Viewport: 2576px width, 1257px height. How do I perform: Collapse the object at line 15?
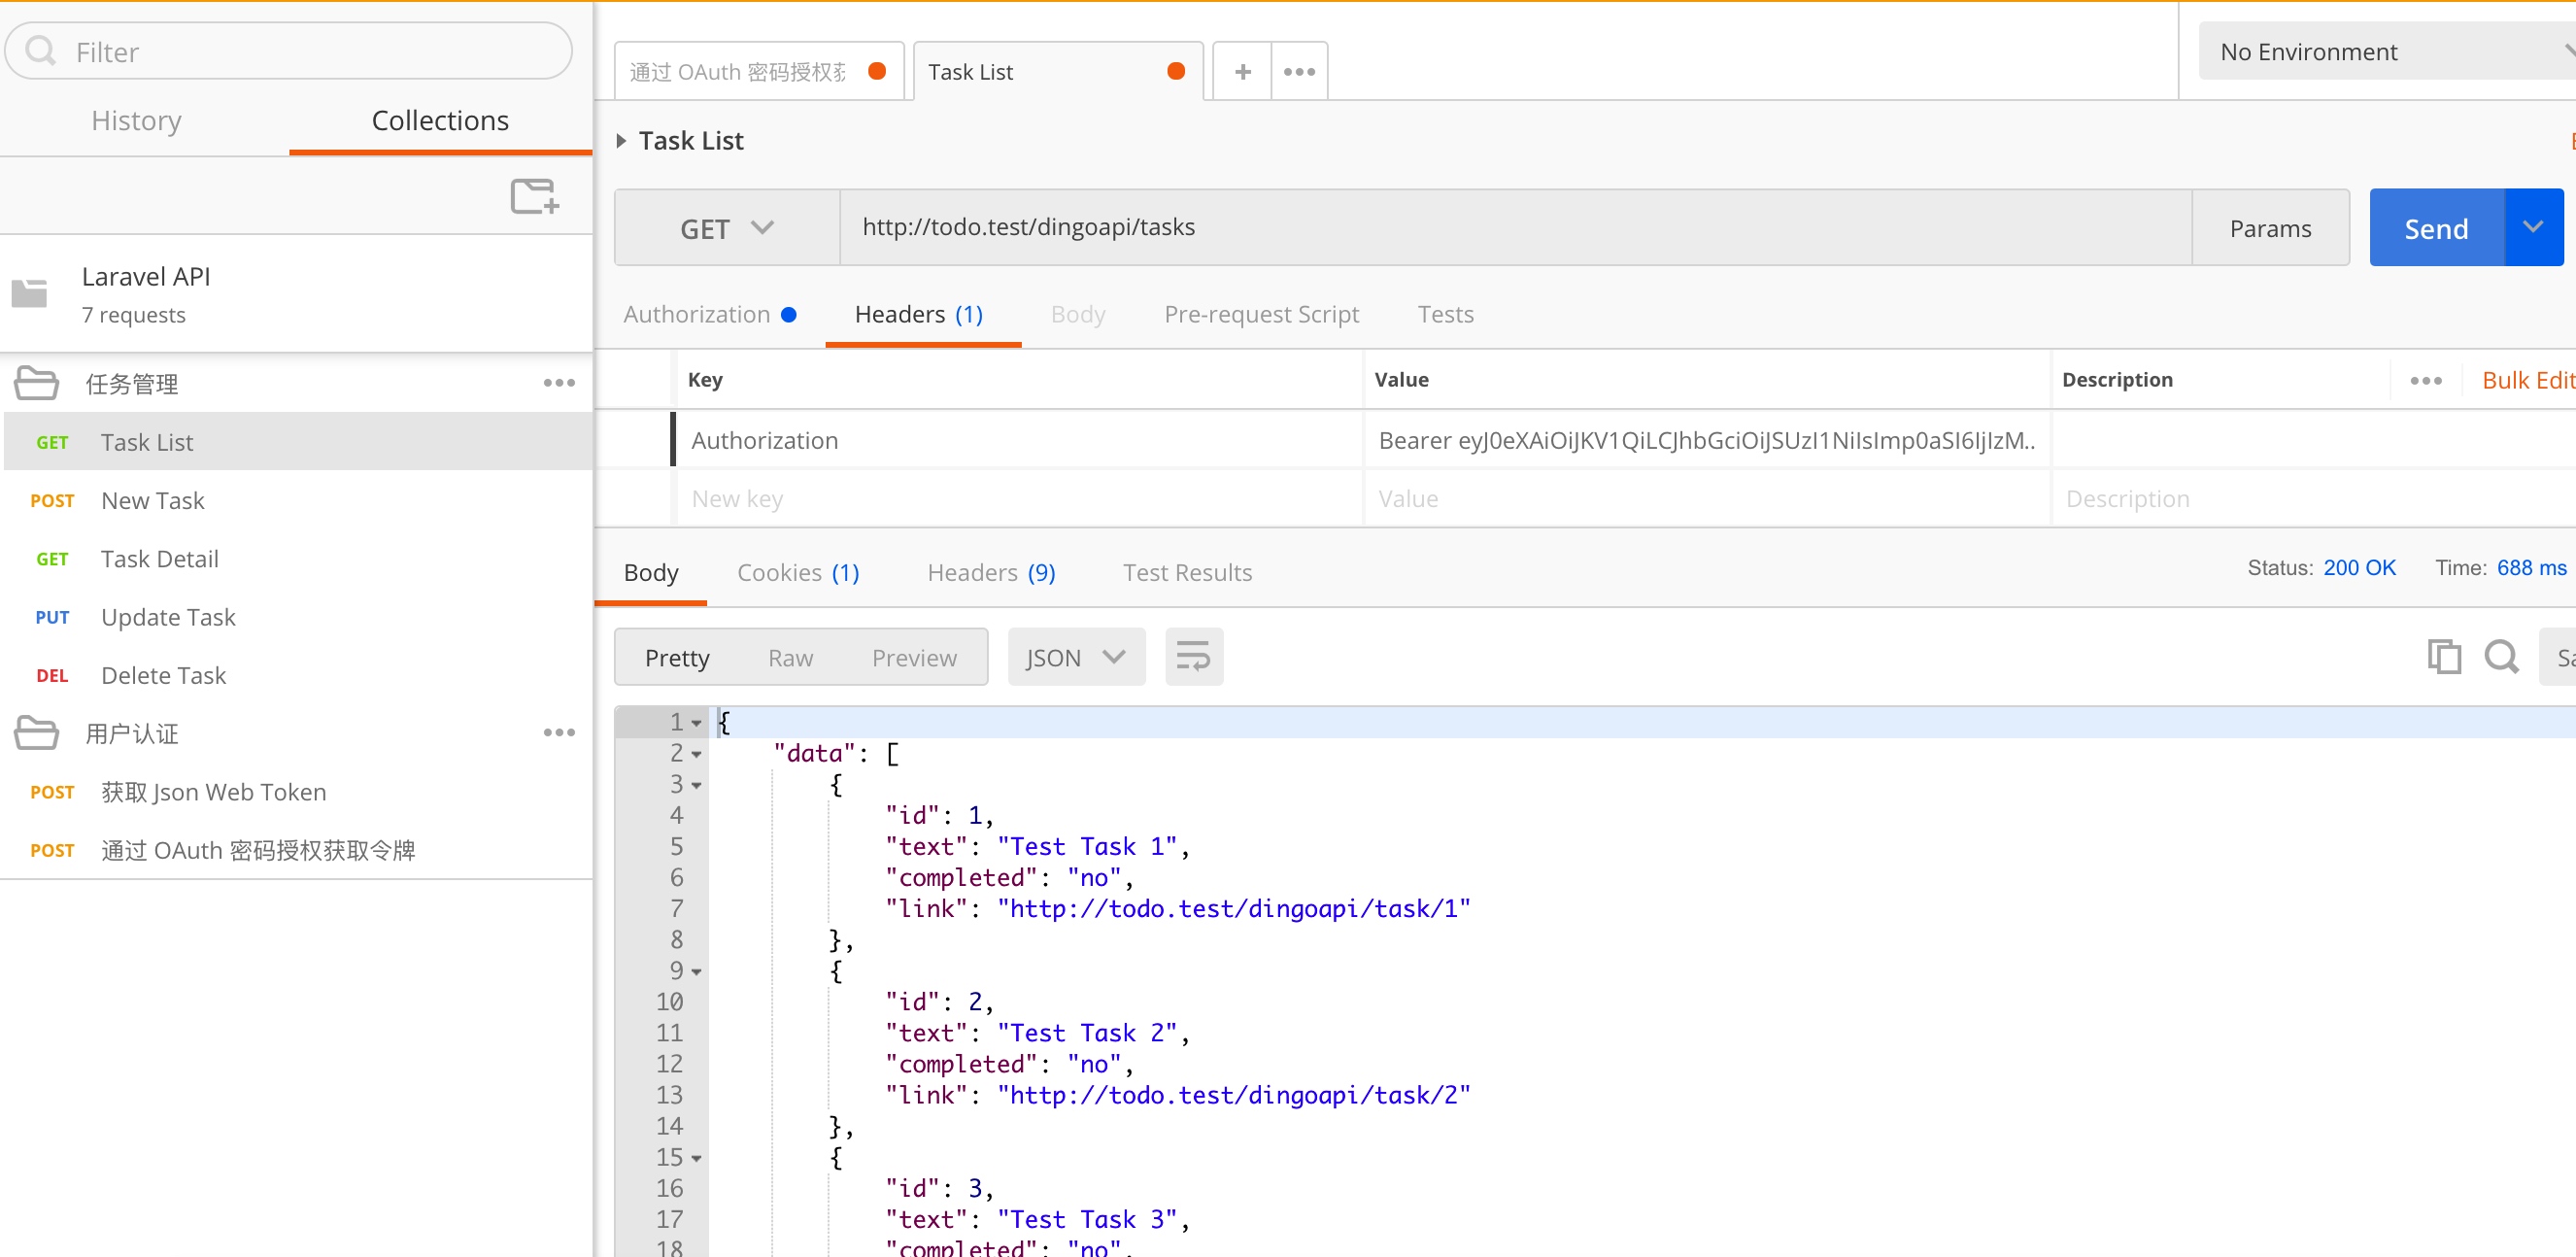[696, 1158]
